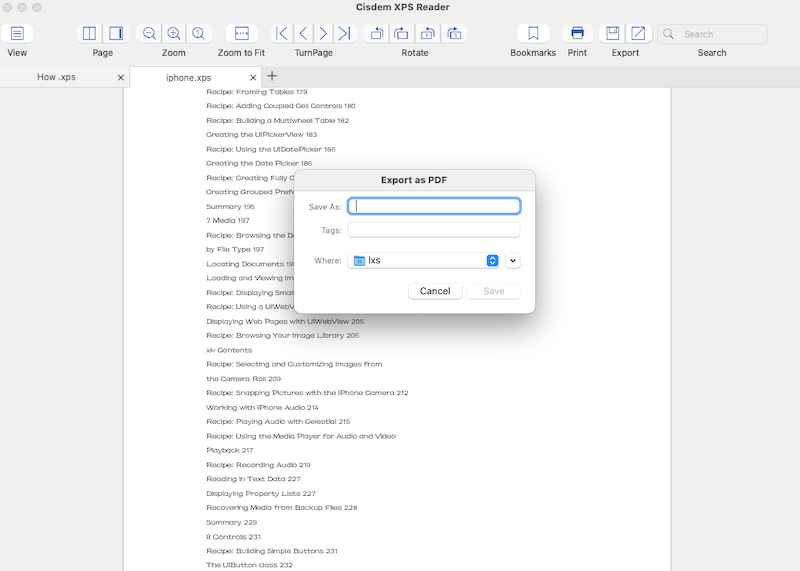
Task: Click the Save As name field
Action: tap(434, 206)
